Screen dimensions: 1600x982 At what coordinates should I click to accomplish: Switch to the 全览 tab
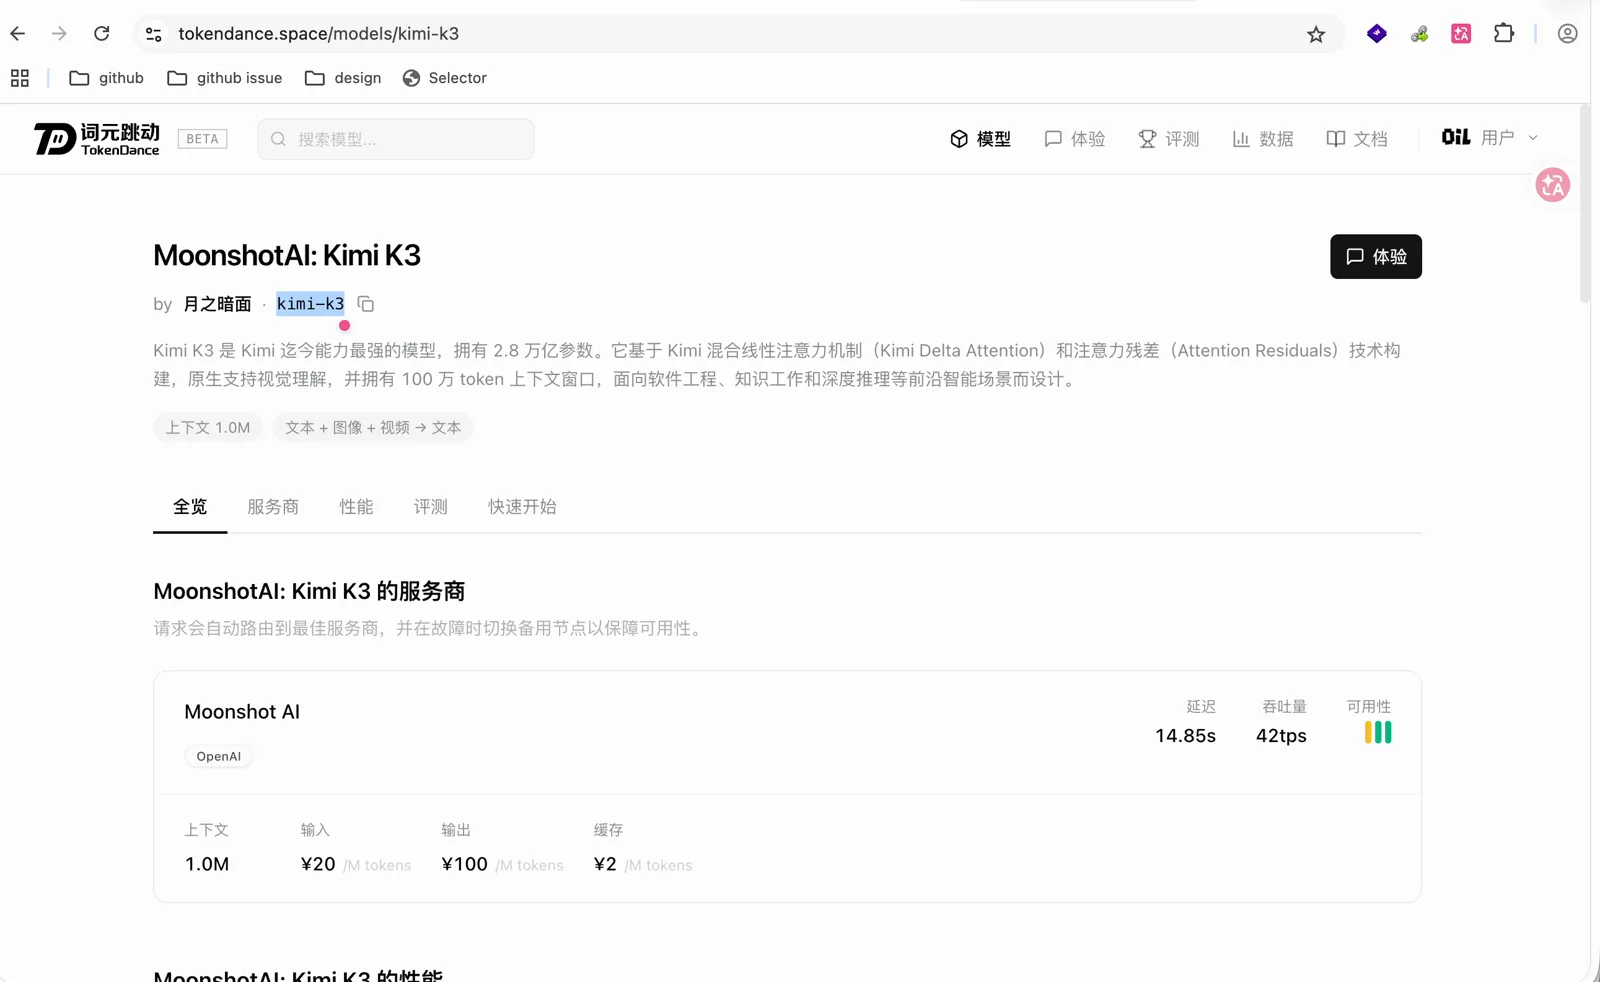[190, 507]
